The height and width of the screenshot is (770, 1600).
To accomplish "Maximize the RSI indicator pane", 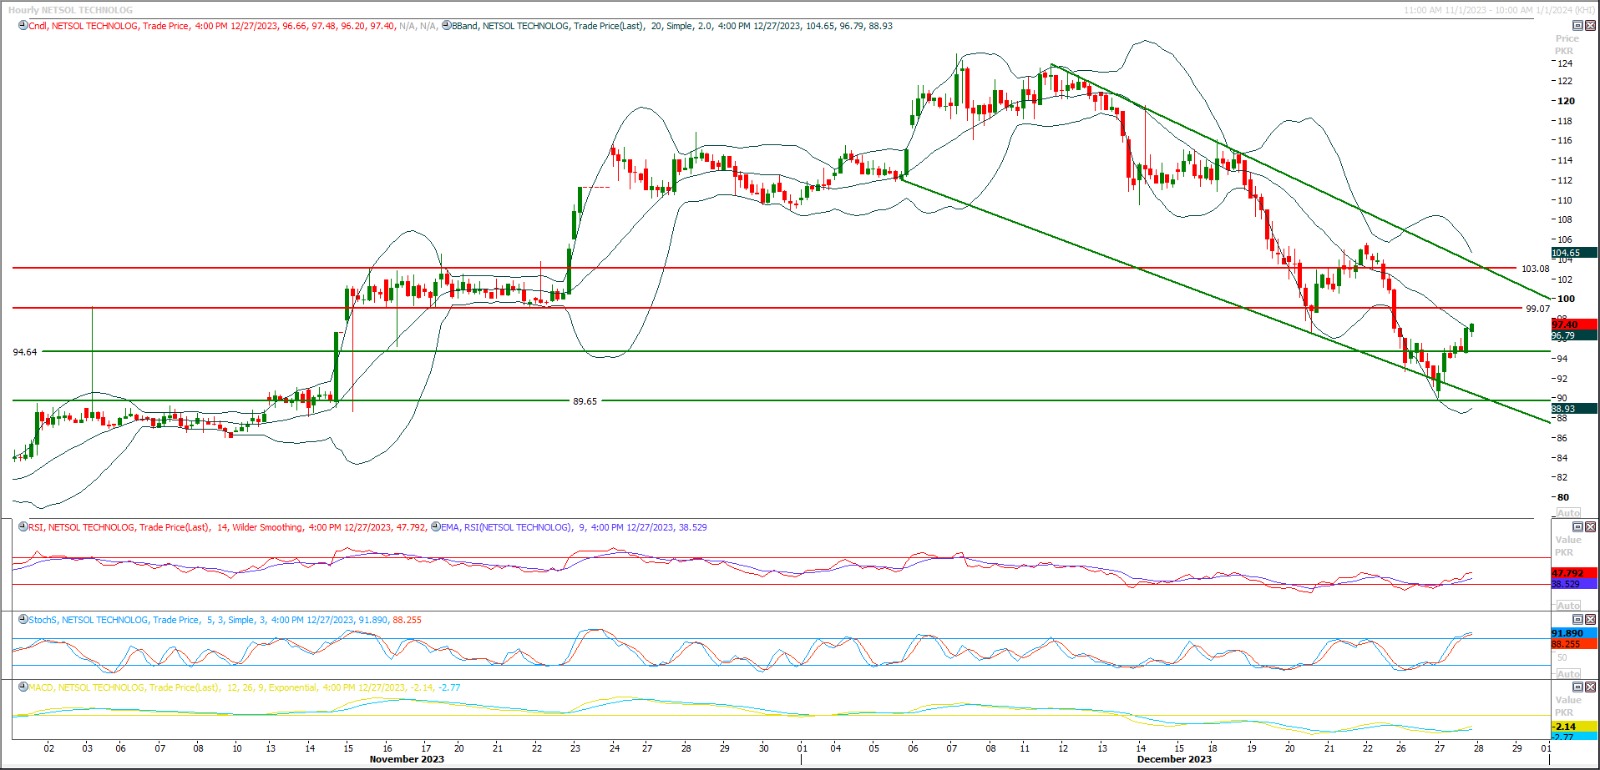I will coord(1578,527).
